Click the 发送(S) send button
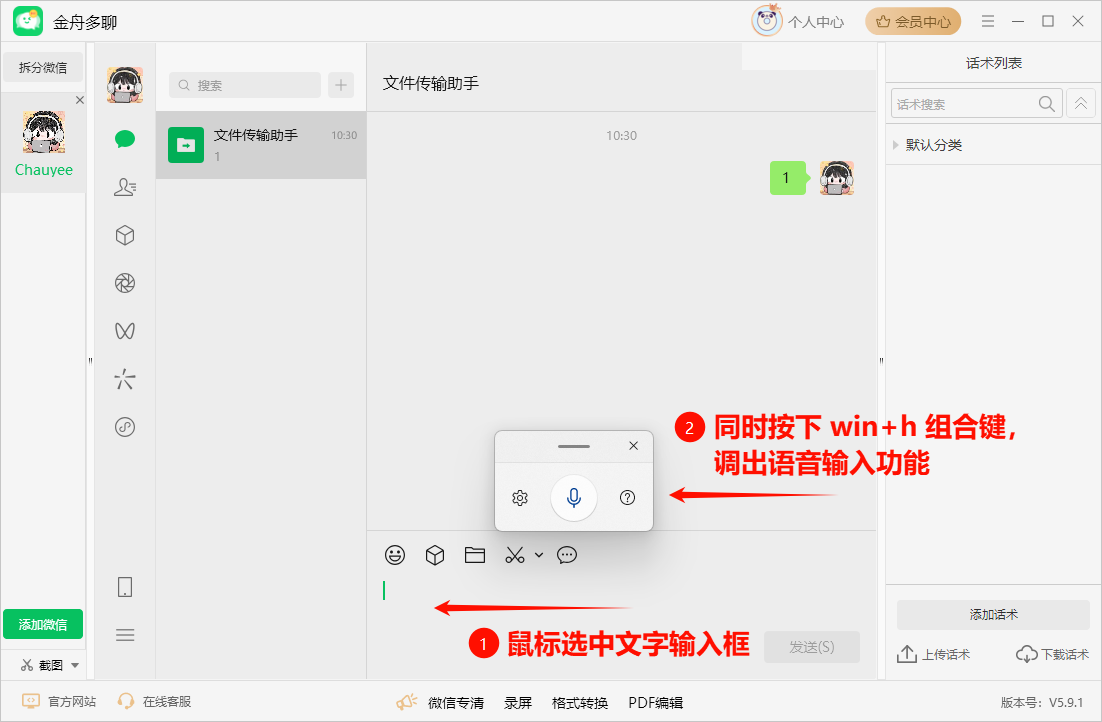Image resolution: width=1102 pixels, height=722 pixels. [x=812, y=647]
